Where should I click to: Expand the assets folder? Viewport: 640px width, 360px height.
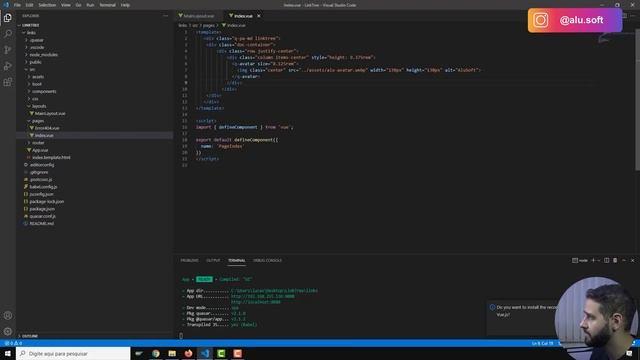point(38,77)
